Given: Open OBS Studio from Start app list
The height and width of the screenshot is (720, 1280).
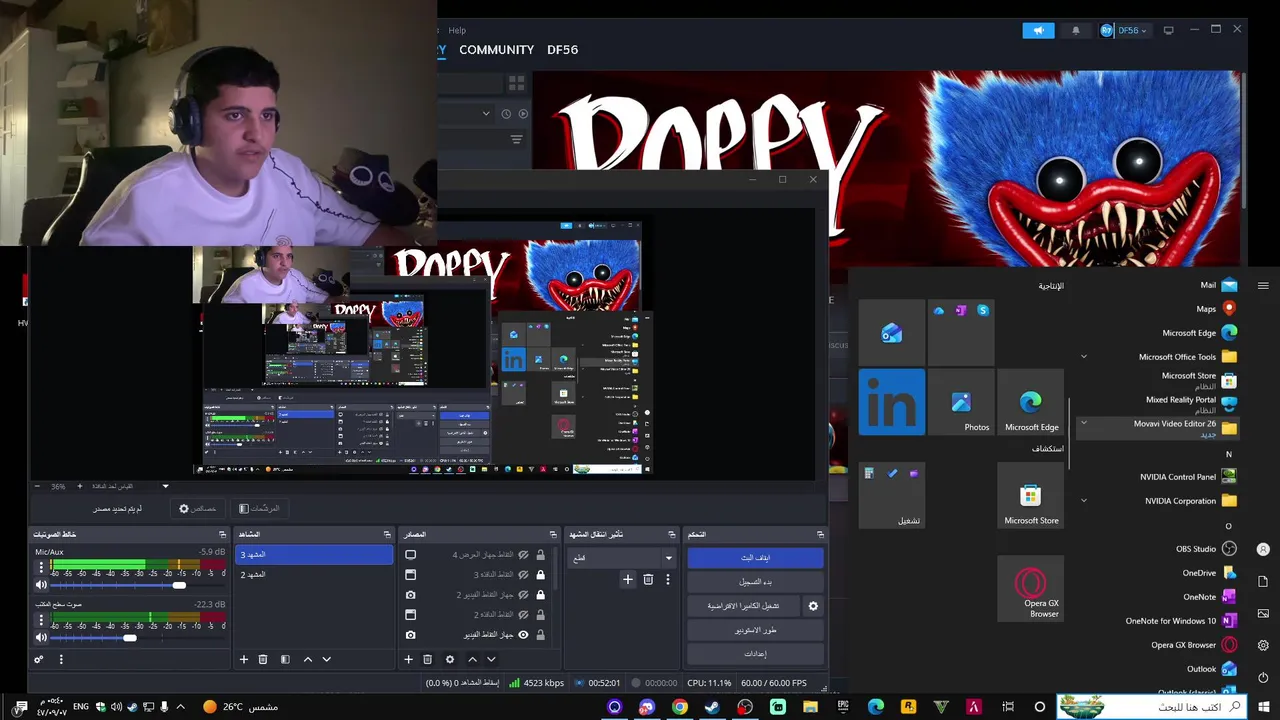Looking at the screenshot, I should (x=1196, y=549).
